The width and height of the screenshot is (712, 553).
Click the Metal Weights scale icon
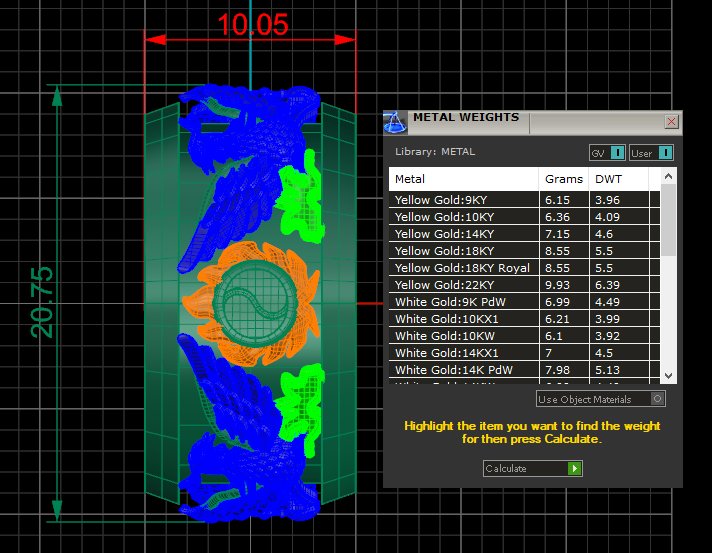(x=395, y=123)
